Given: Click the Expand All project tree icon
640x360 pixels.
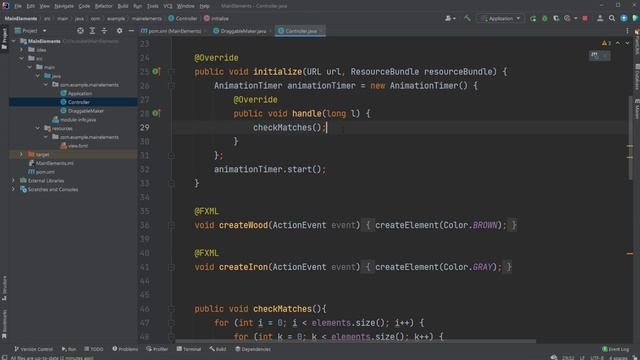Looking at the screenshot, I should 92,31.
